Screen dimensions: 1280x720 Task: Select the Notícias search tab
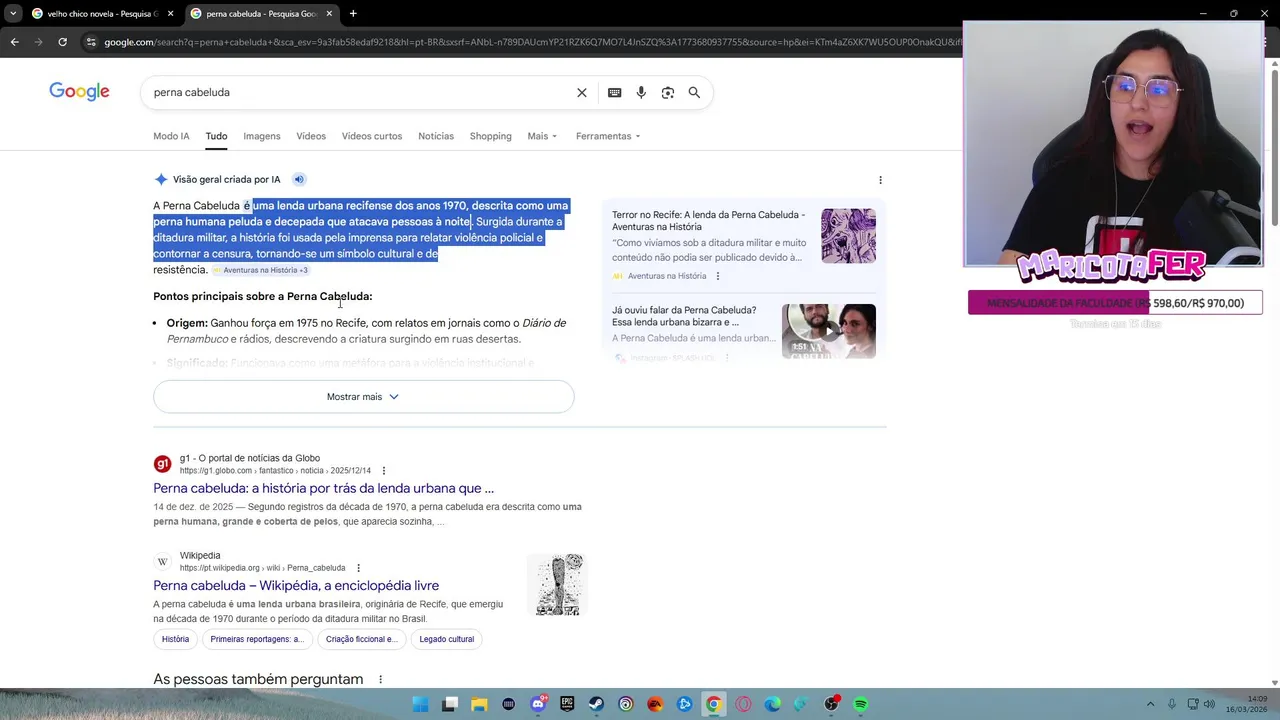[x=436, y=136]
